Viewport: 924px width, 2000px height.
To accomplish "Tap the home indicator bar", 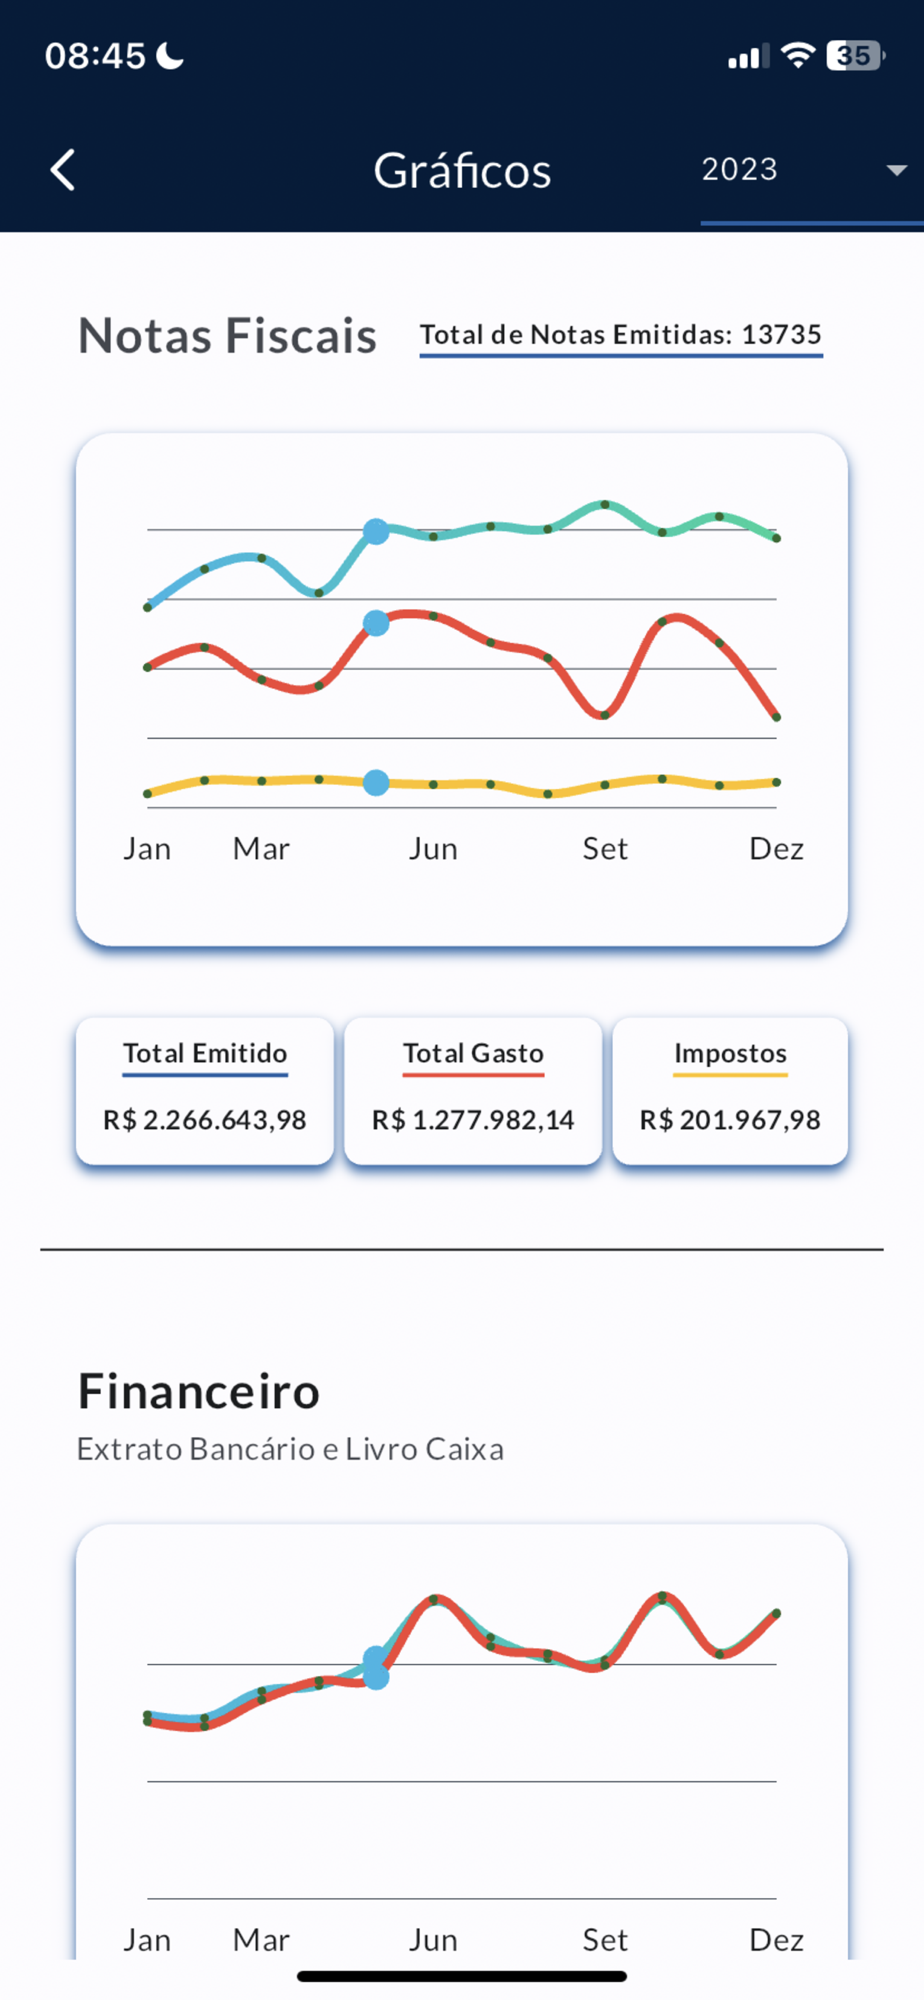I will [x=462, y=1976].
